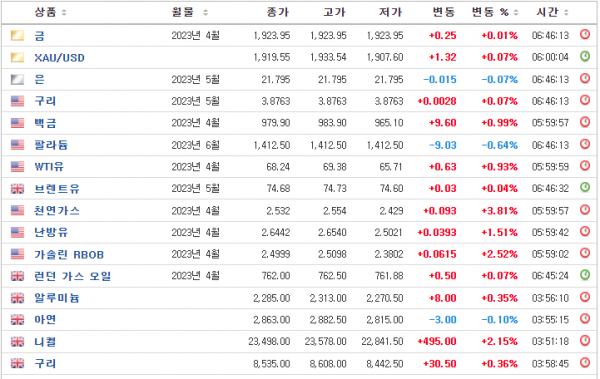This screenshot has width=600, height=379.
Task: Open the WTI유 link
Action: coord(49,167)
